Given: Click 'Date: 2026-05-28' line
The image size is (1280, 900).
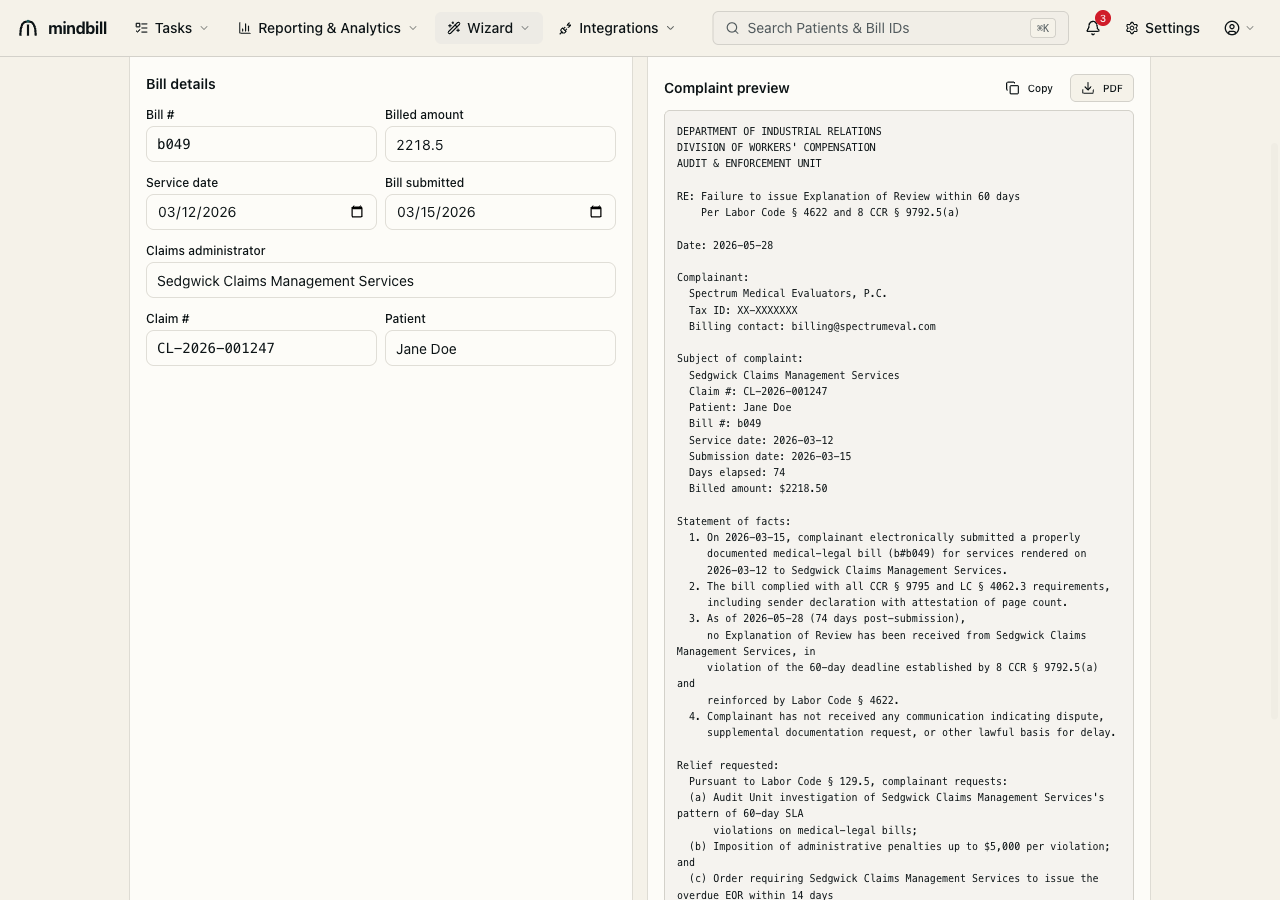Looking at the screenshot, I should [x=725, y=245].
